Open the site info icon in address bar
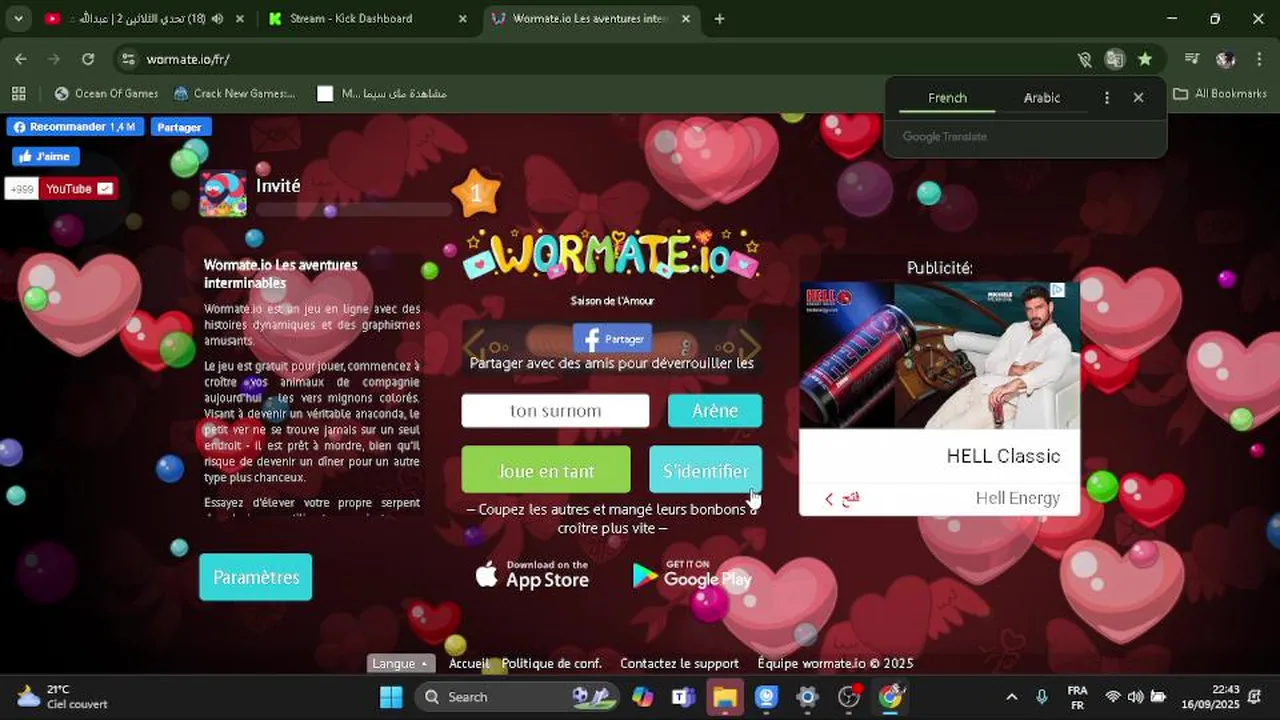Viewport: 1280px width, 720px height. point(128,59)
